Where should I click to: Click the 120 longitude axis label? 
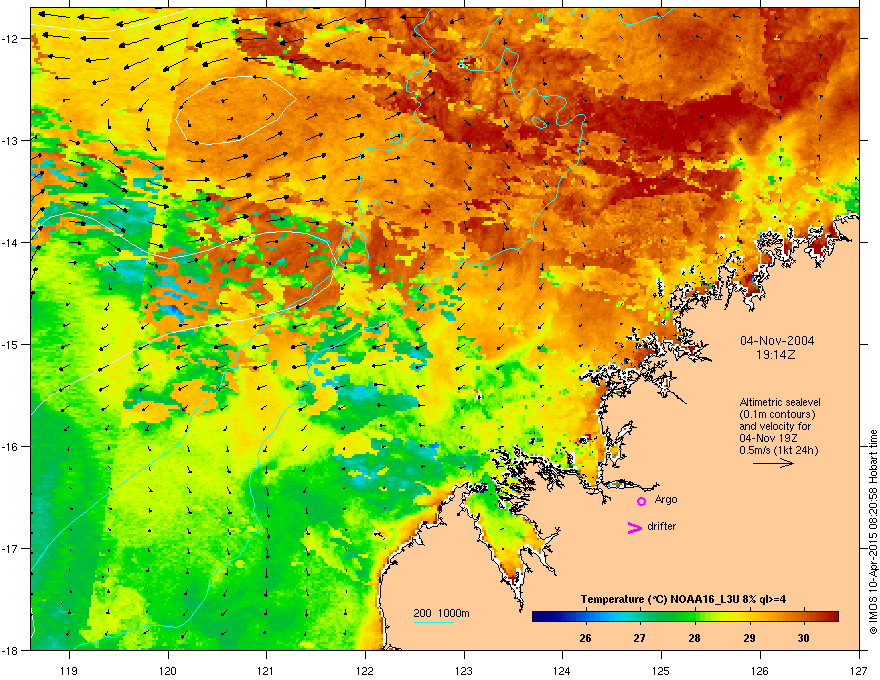[168, 671]
